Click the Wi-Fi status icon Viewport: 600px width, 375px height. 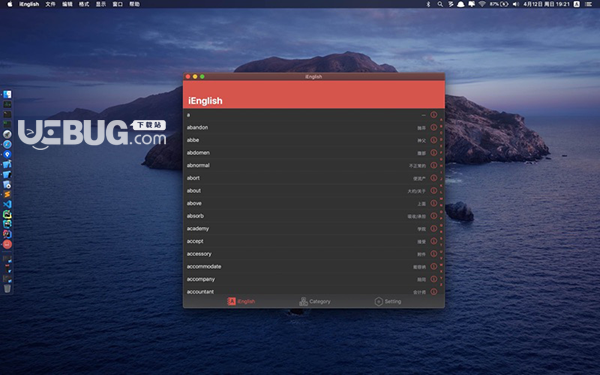pyautogui.click(x=482, y=4)
